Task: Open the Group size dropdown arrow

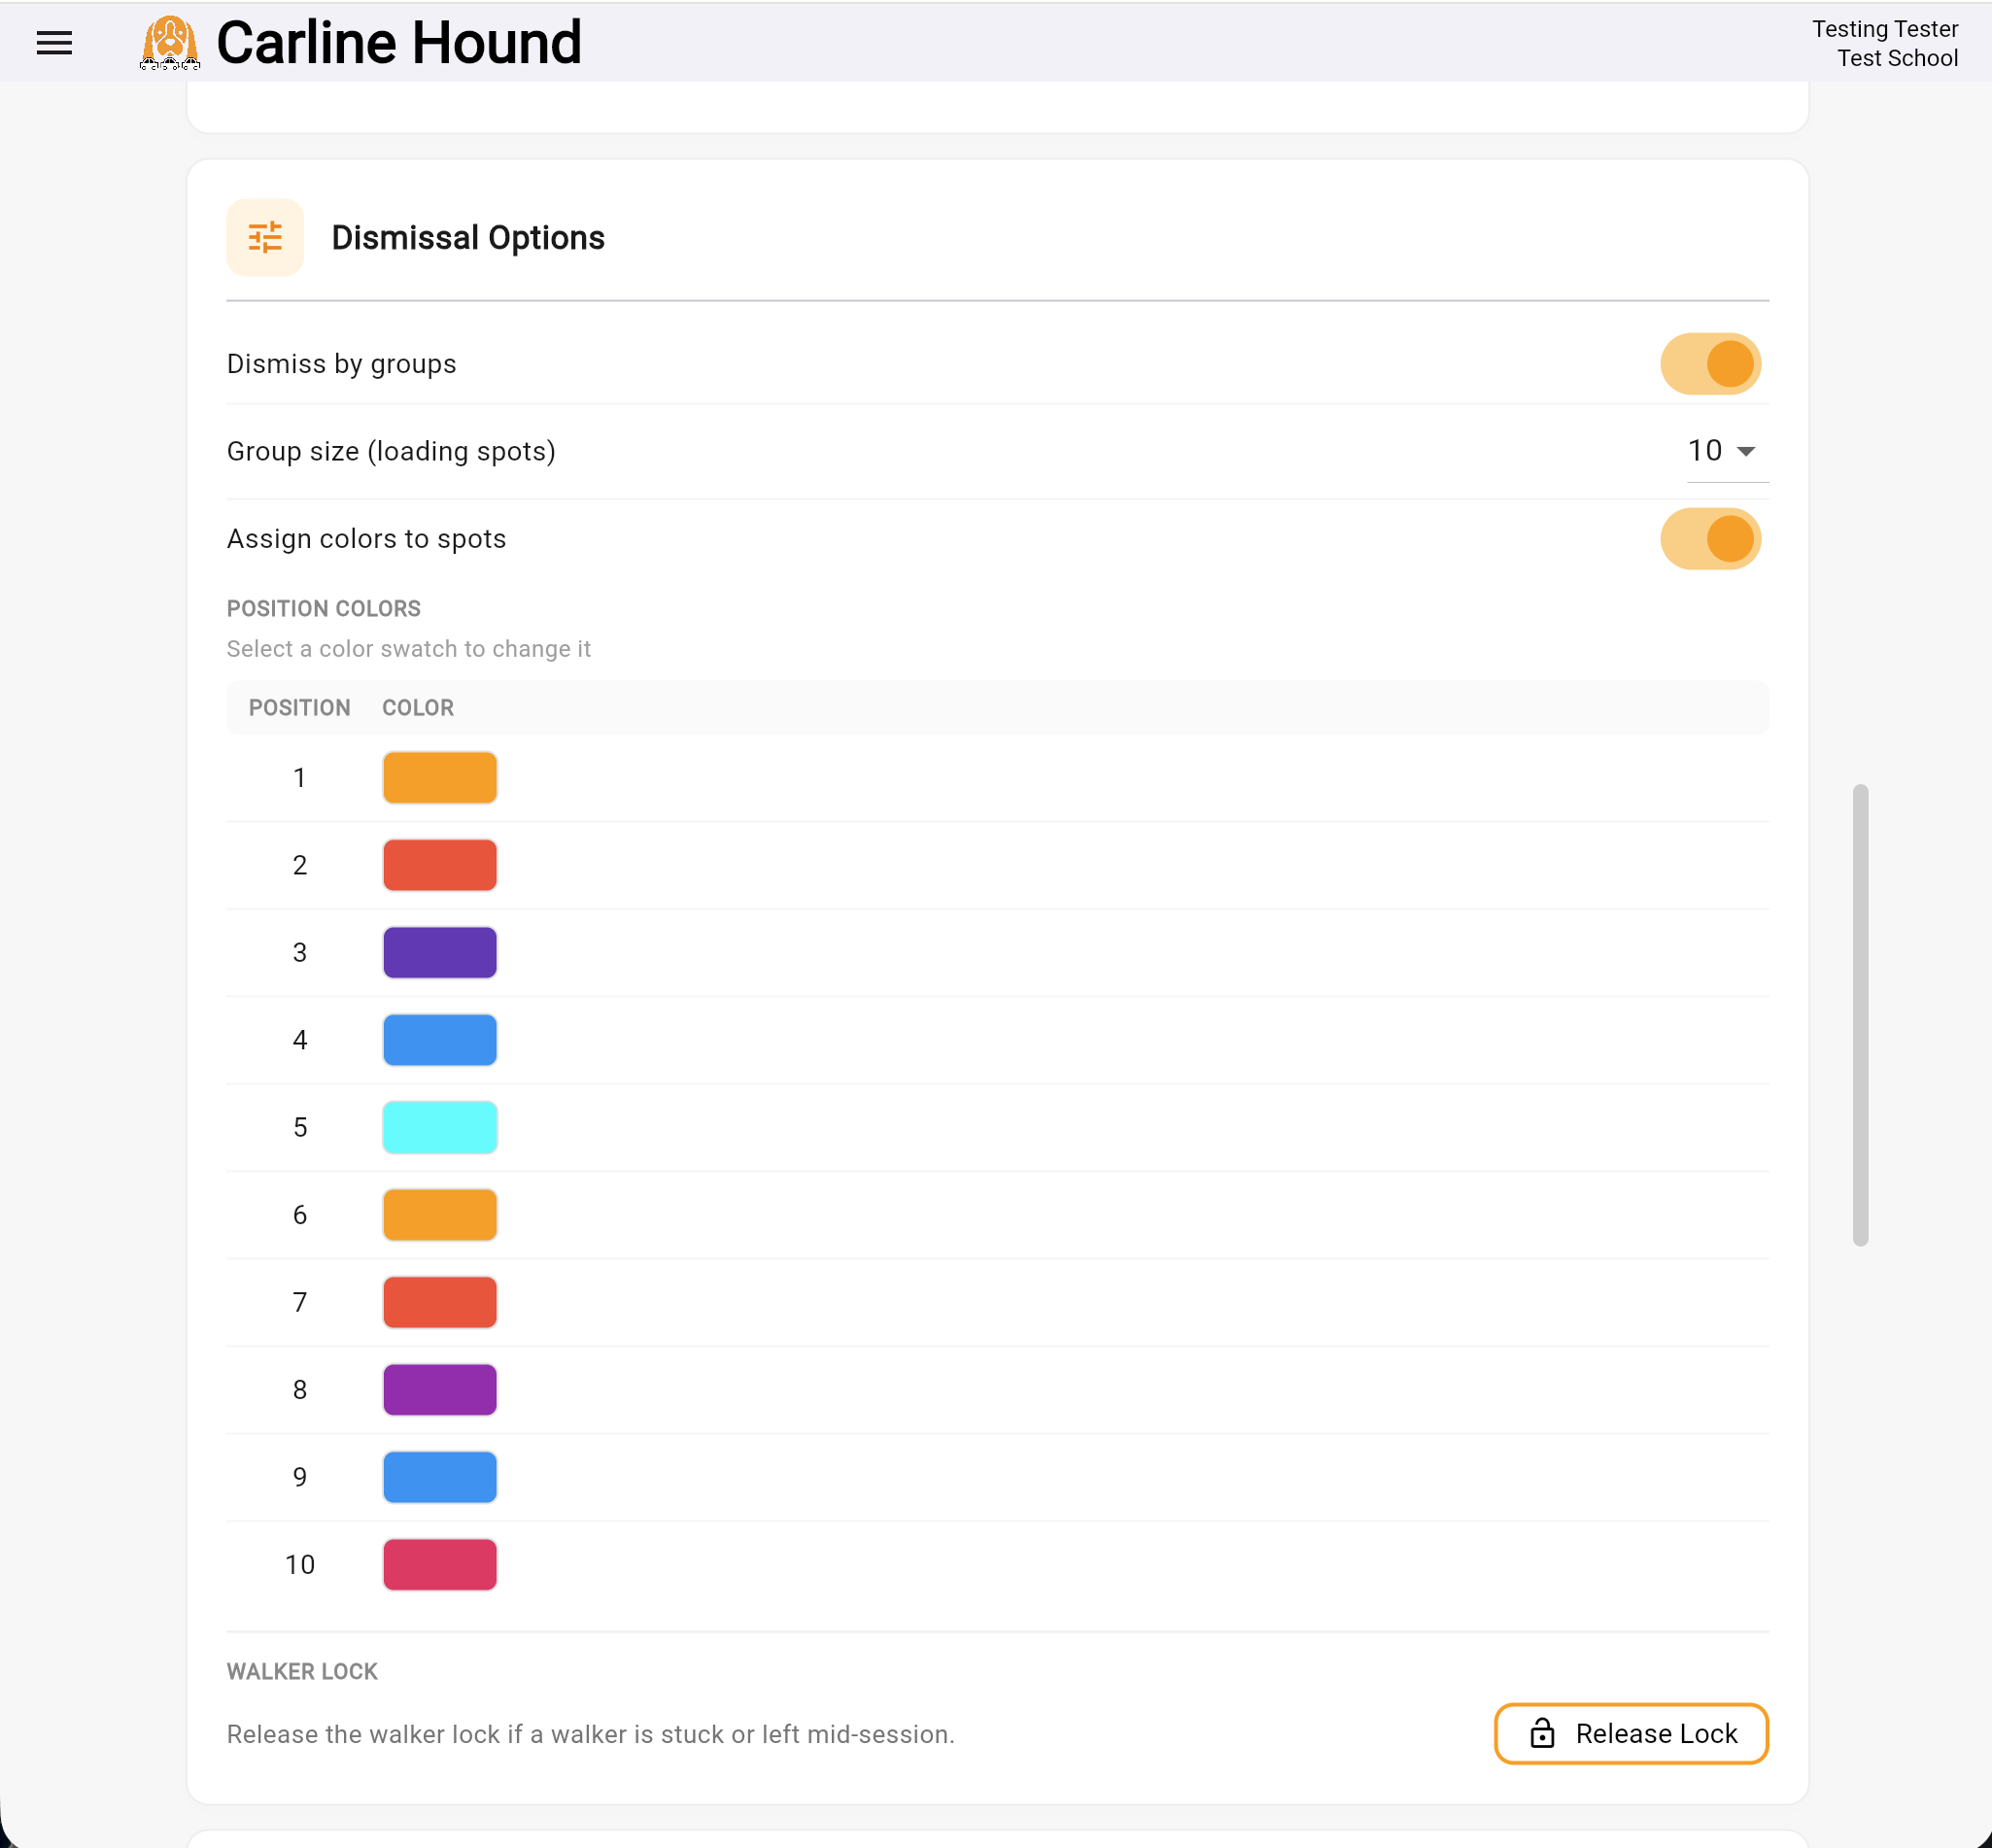Action: (x=1746, y=451)
